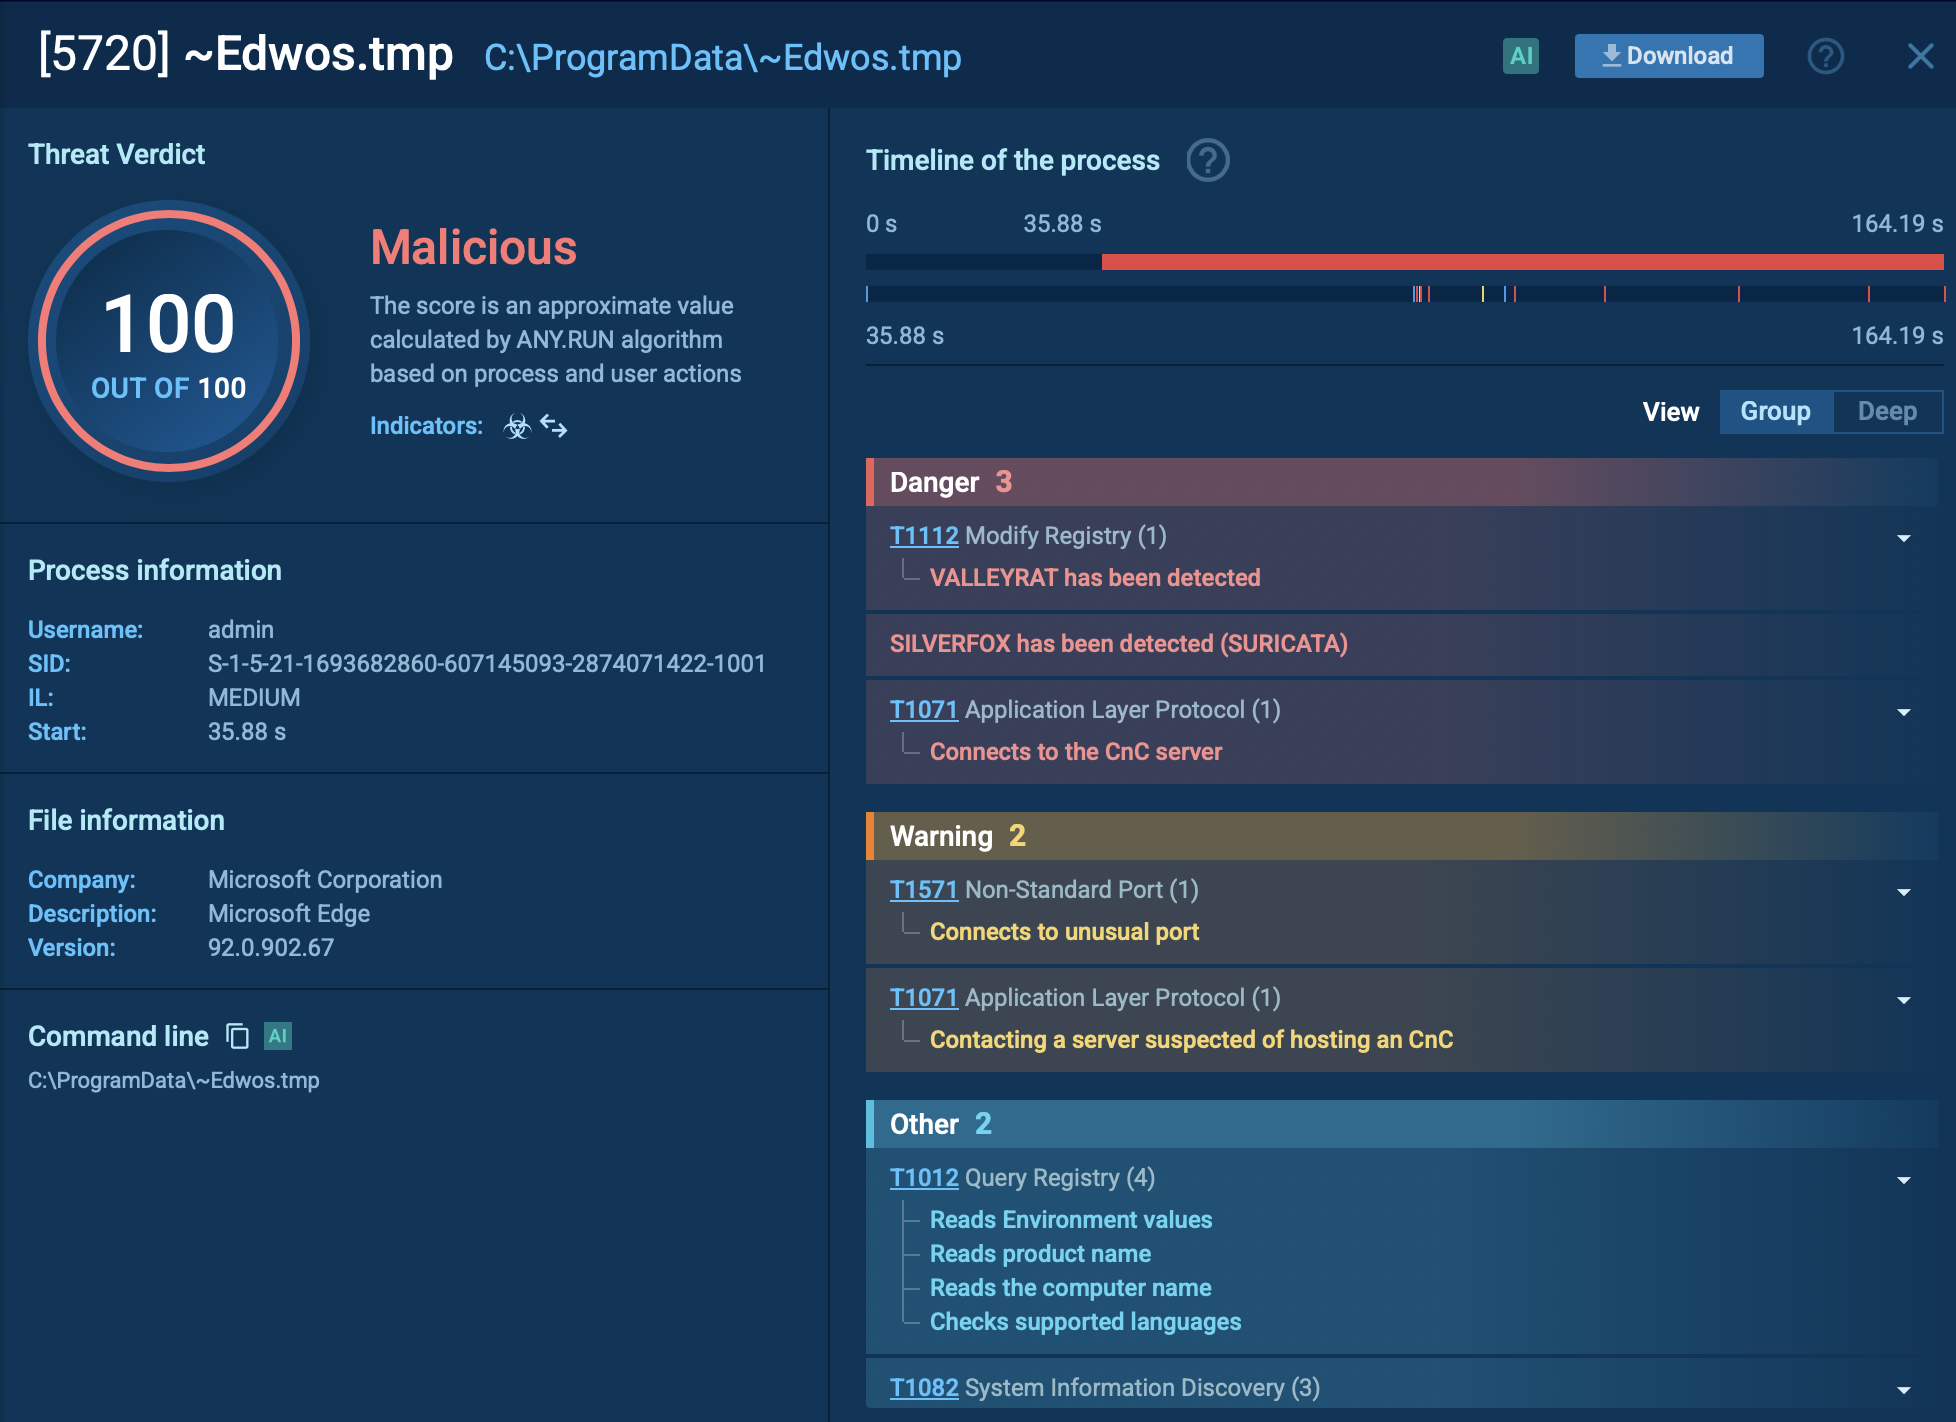
Task: Open the help icon in header
Action: pos(1825,56)
